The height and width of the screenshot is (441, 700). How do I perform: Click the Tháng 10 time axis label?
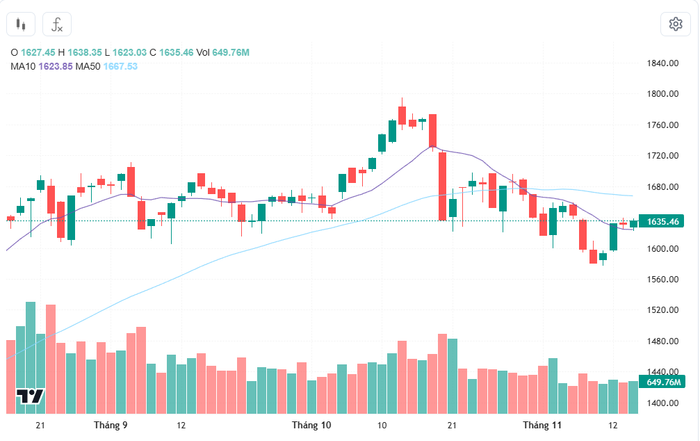[x=311, y=425]
